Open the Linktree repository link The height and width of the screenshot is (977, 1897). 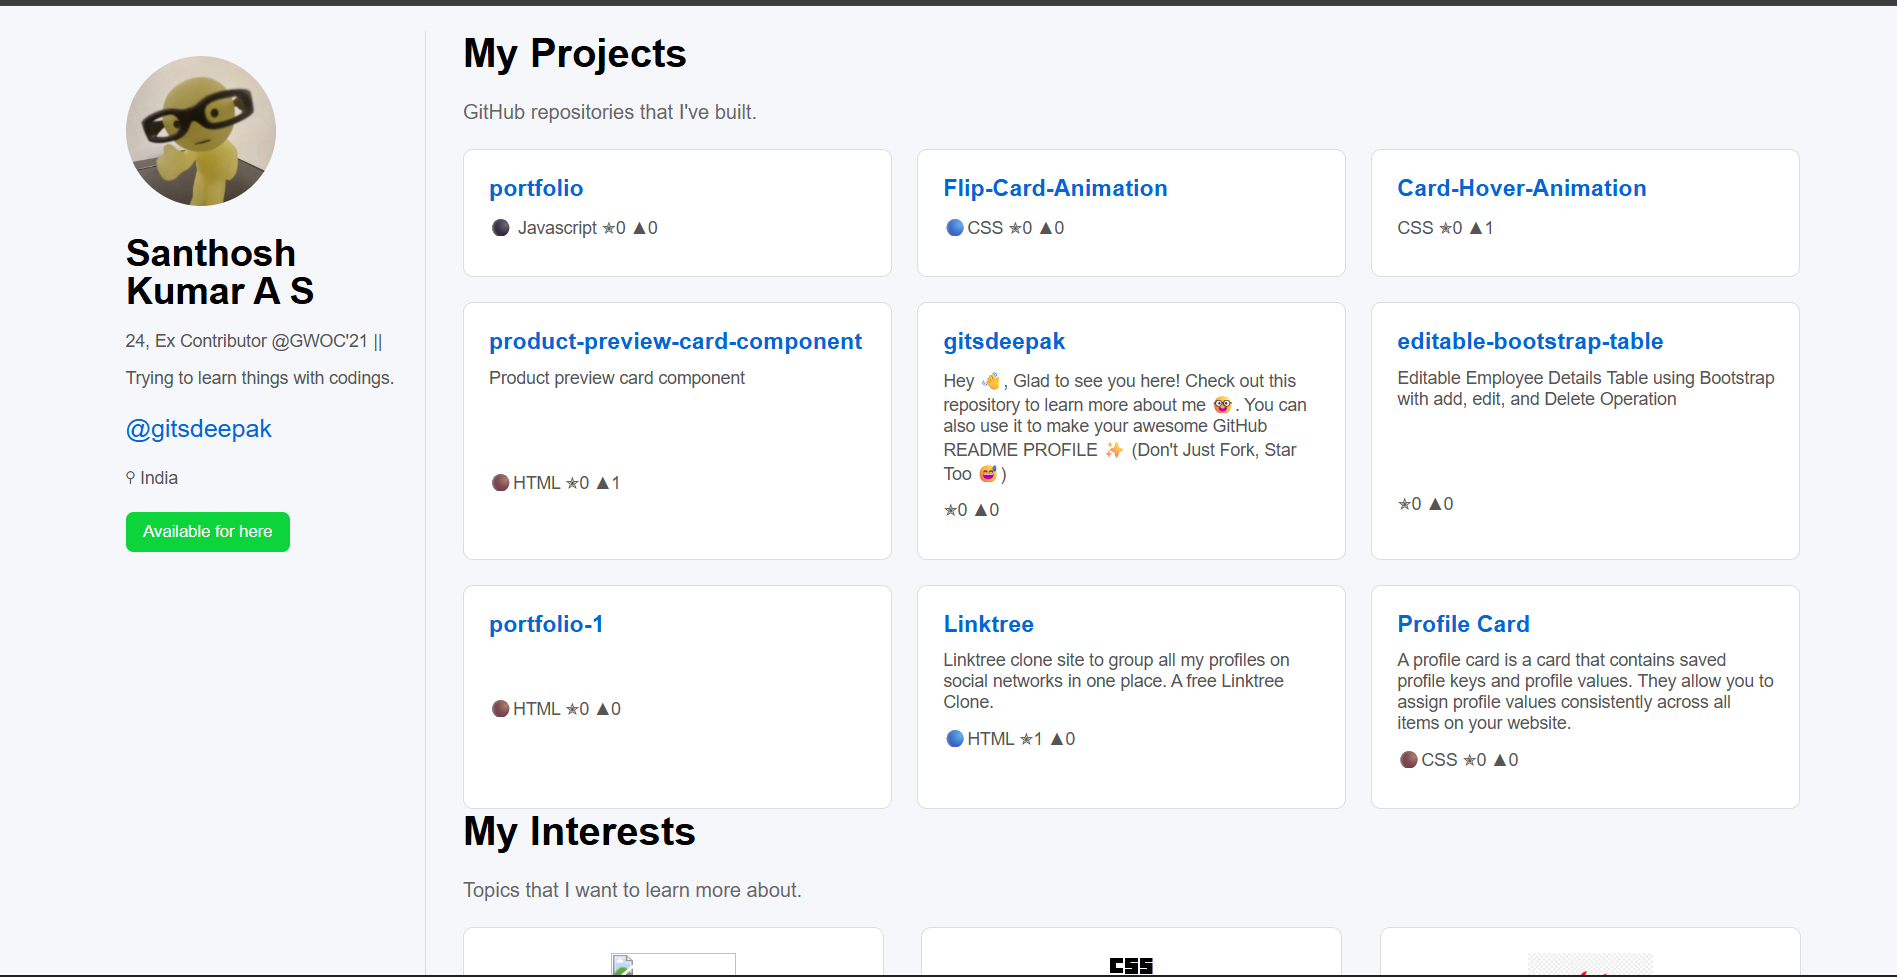[x=988, y=624]
